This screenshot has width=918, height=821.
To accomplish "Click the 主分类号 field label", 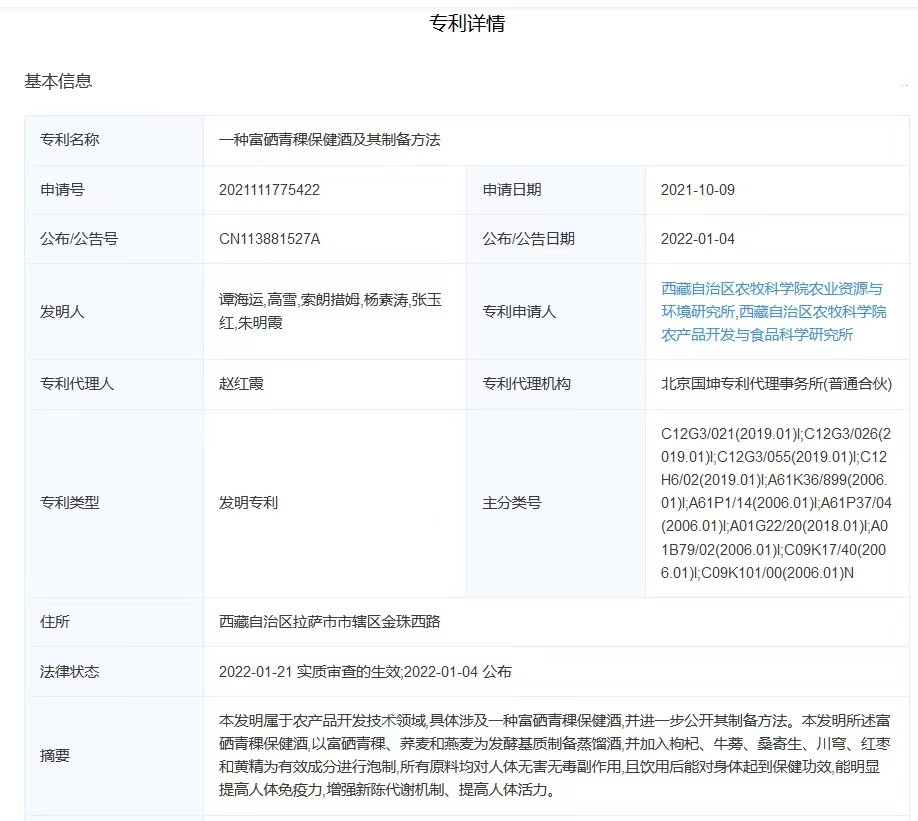I will pyautogui.click(x=511, y=503).
